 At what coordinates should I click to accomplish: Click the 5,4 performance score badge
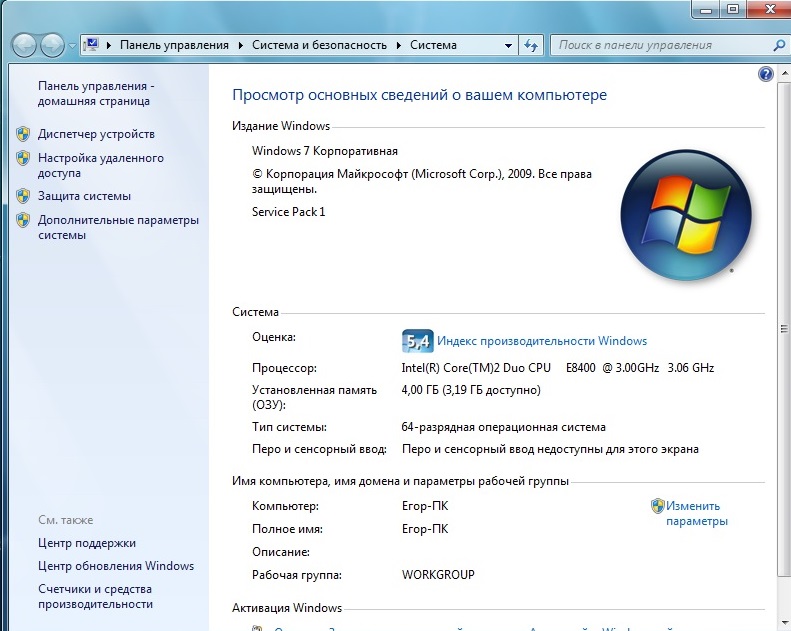pos(416,340)
